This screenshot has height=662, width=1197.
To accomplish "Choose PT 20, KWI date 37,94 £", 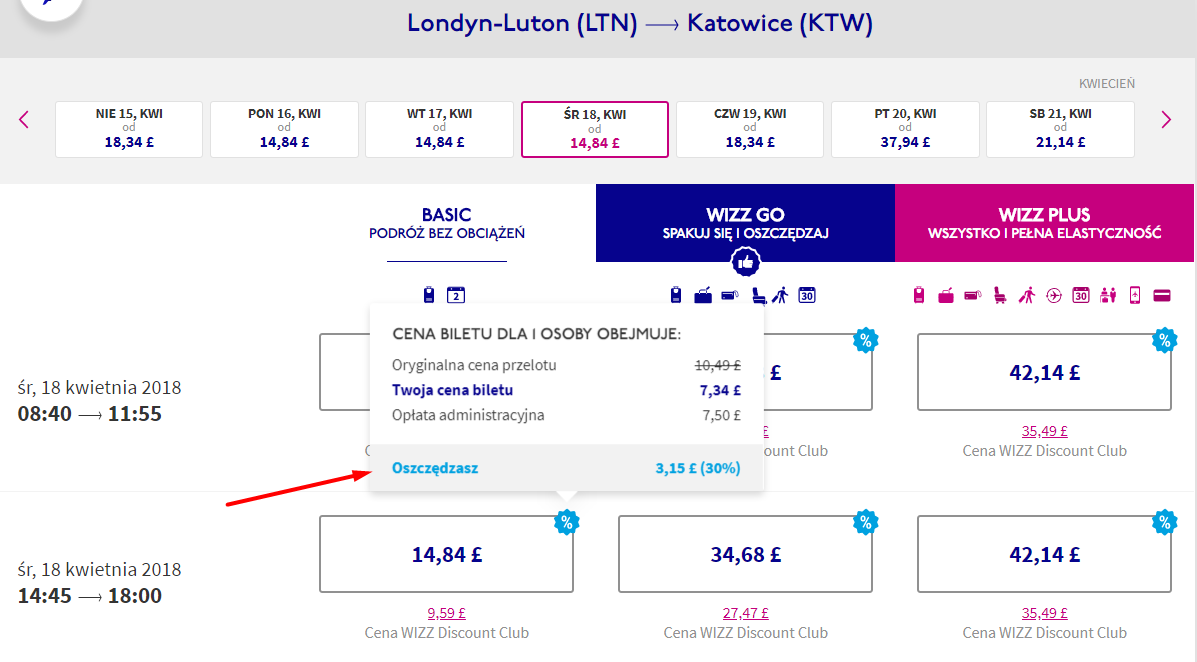I will click(x=905, y=129).
